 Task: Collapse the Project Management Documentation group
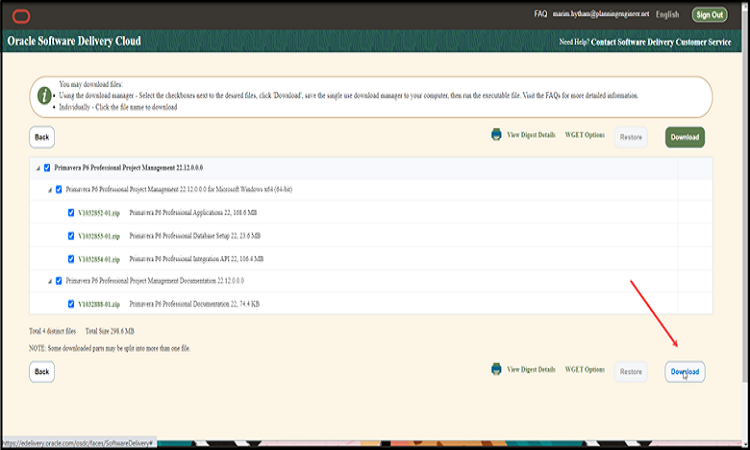49,281
